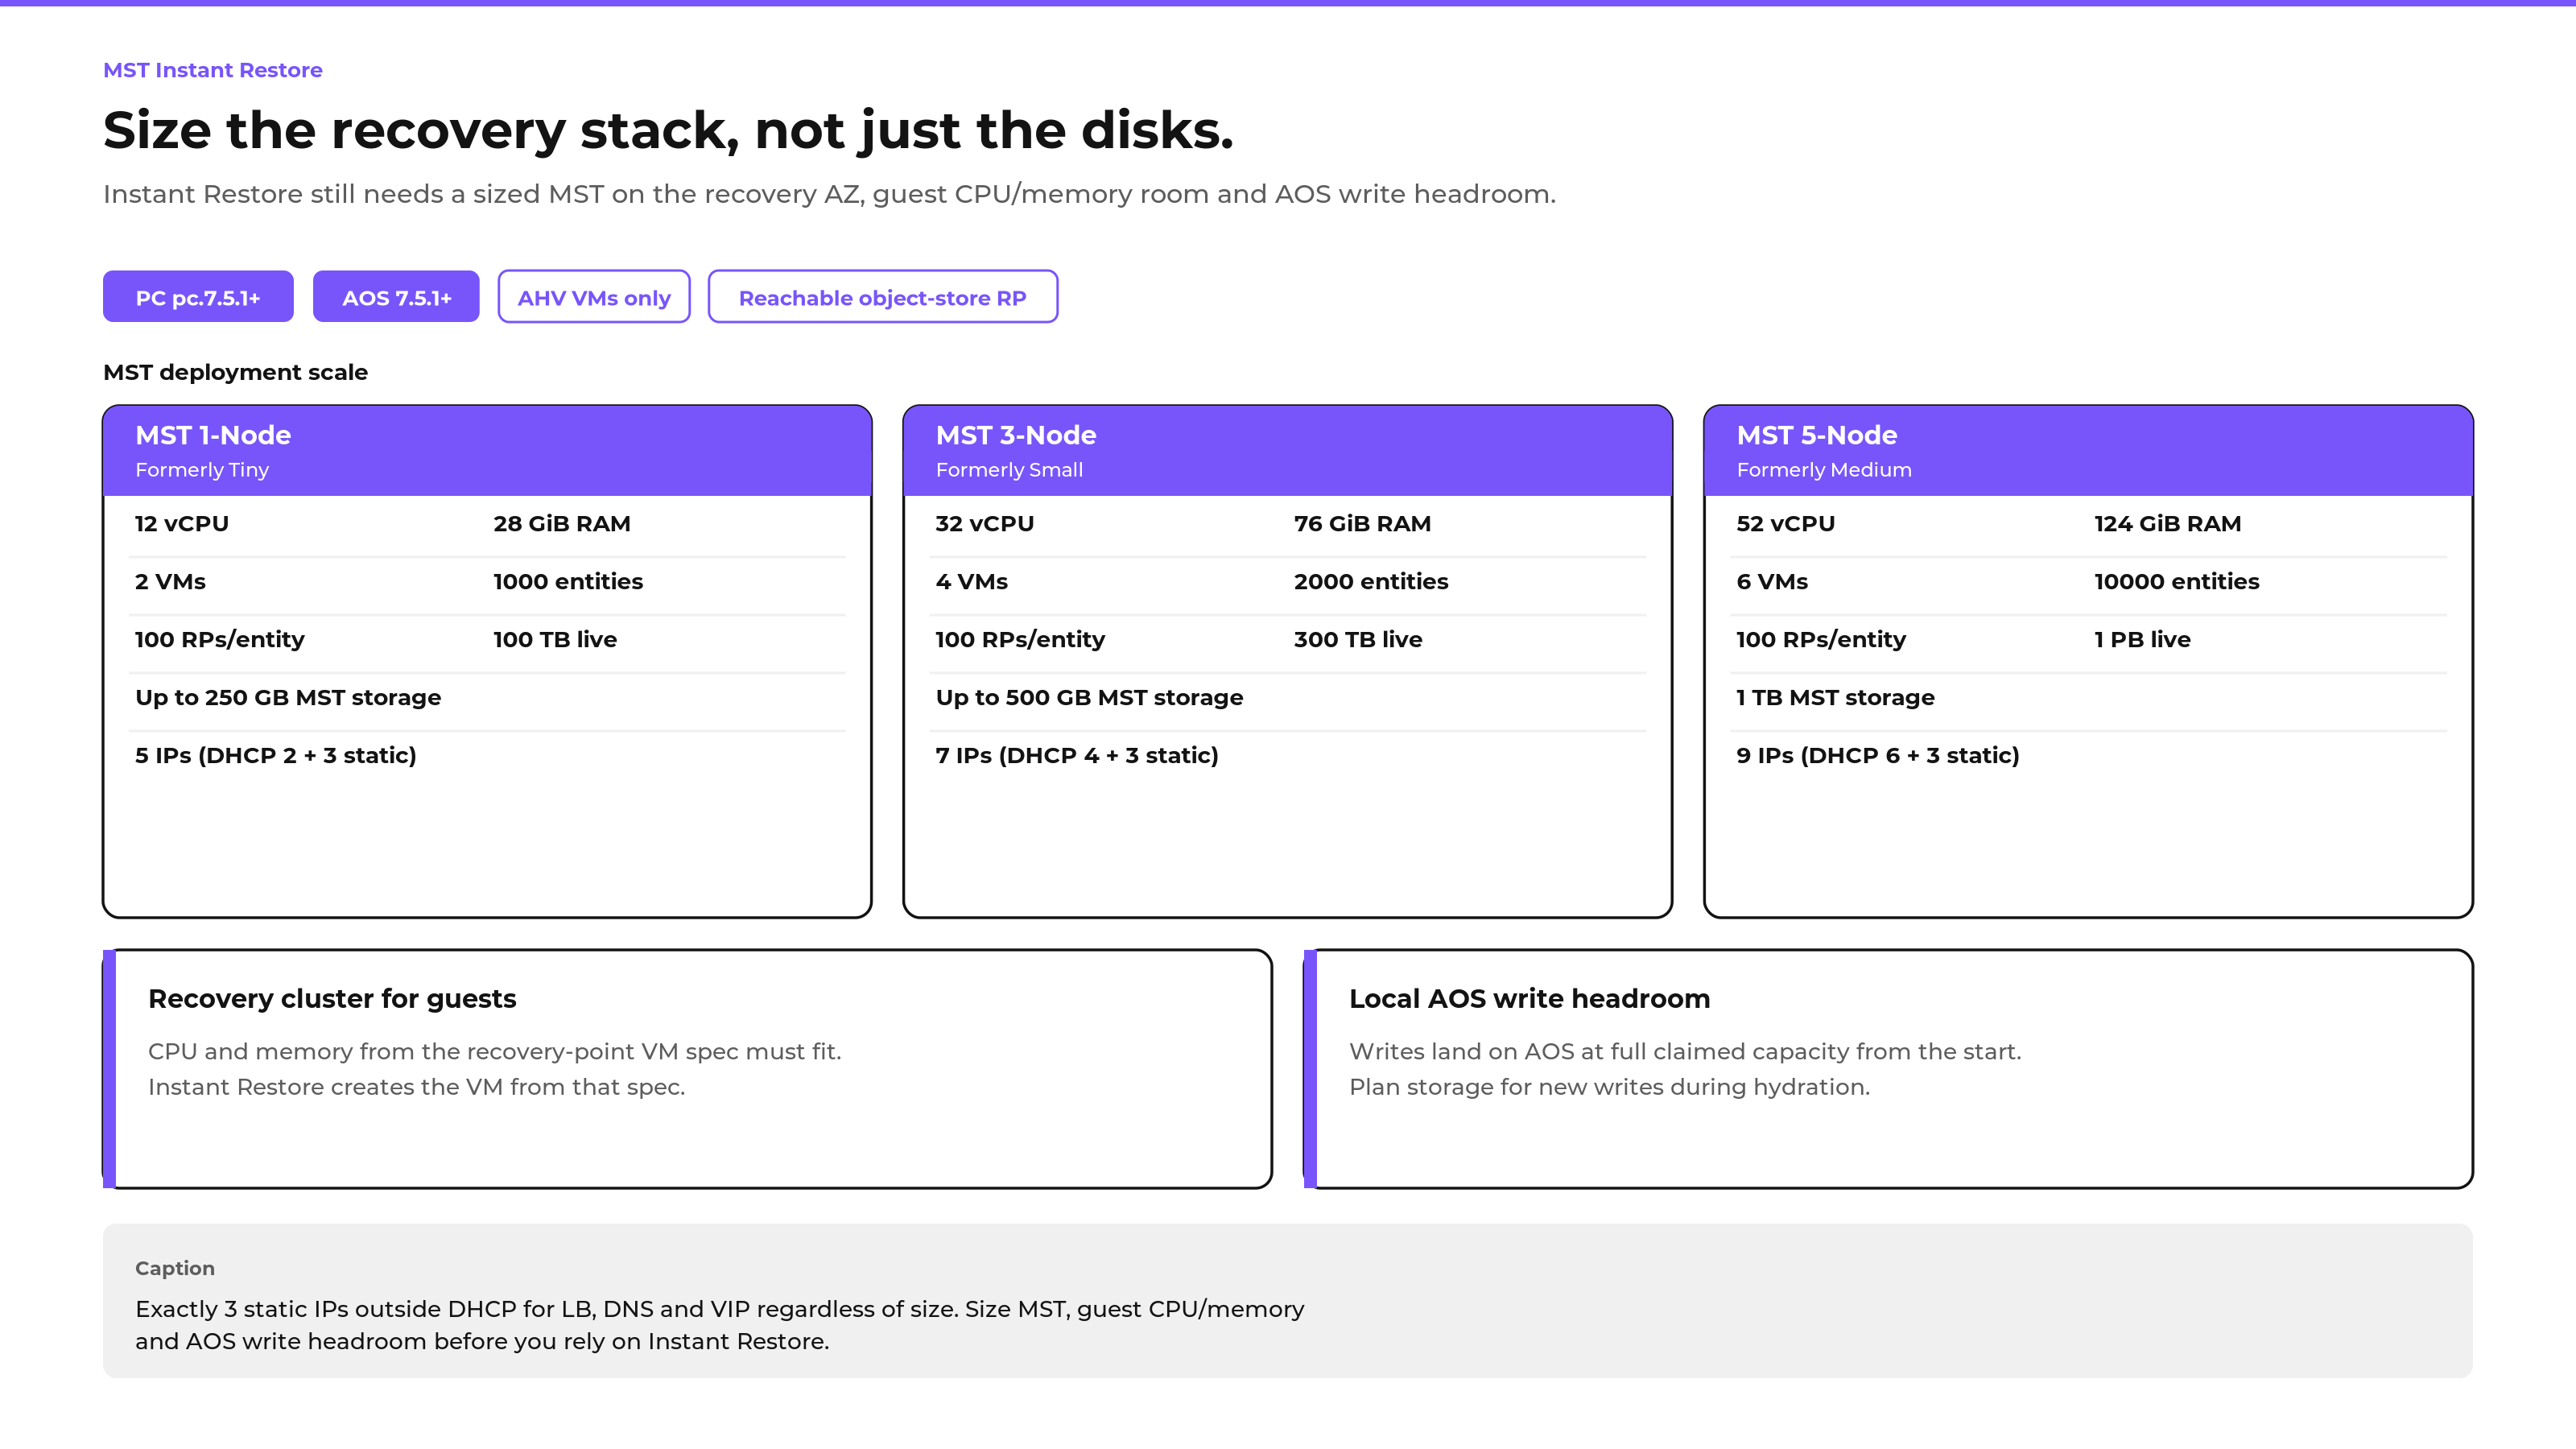The width and height of the screenshot is (2576, 1449).
Task: Click the caption line starting 'and AOS write headroom'
Action: [x=482, y=1342]
